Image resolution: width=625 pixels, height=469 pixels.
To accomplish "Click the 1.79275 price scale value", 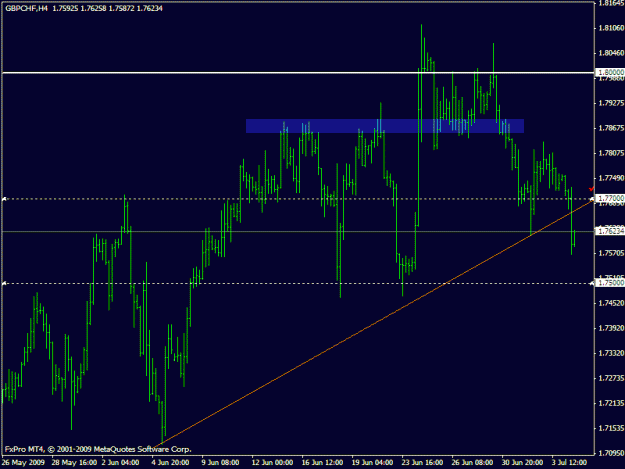I will click(x=611, y=103).
